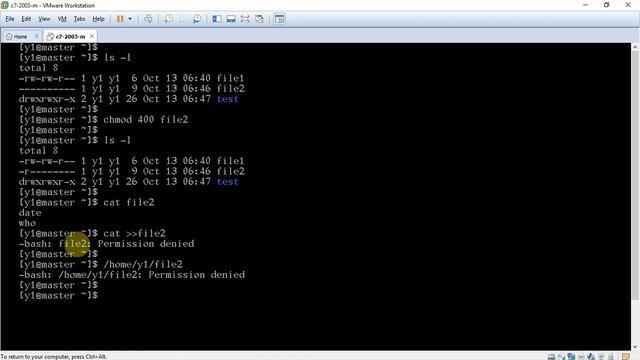Click the scrollbar up arrow

click(x=635, y=47)
